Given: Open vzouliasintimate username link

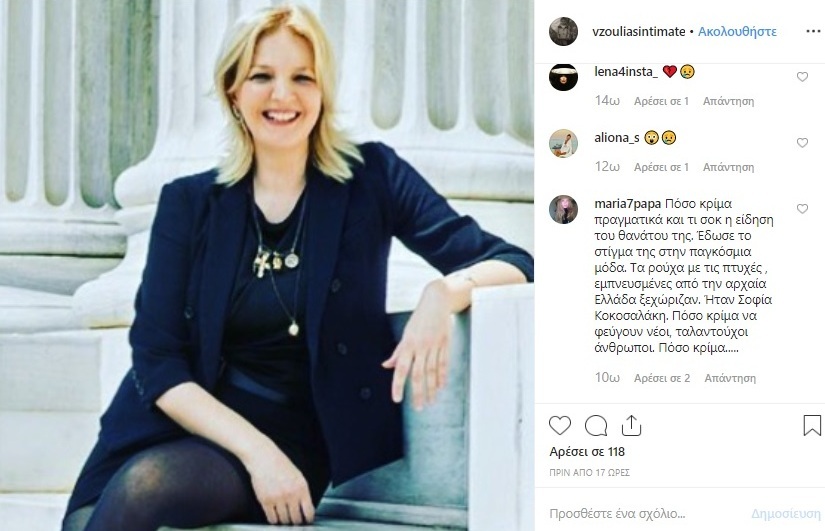Looking at the screenshot, I should (x=639, y=32).
